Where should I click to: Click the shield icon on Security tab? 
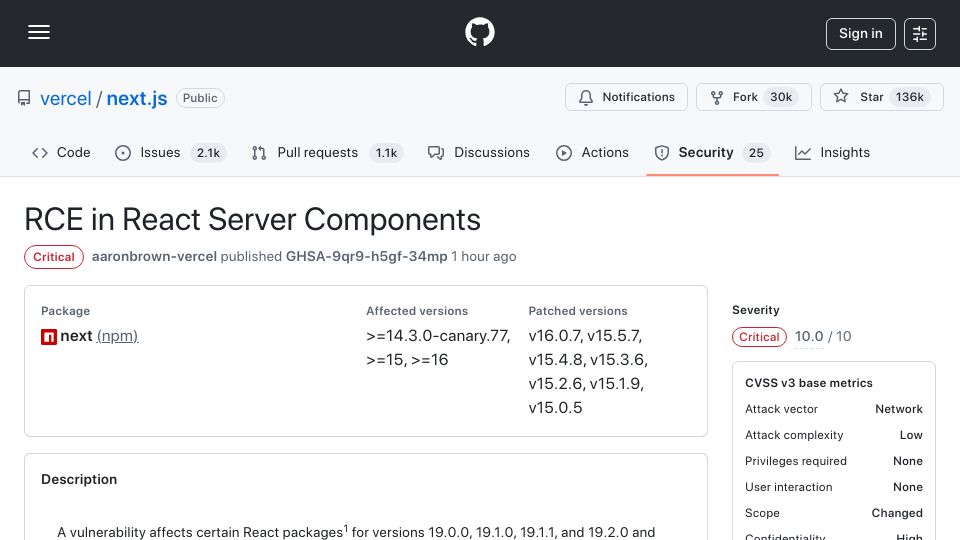pyautogui.click(x=662, y=153)
